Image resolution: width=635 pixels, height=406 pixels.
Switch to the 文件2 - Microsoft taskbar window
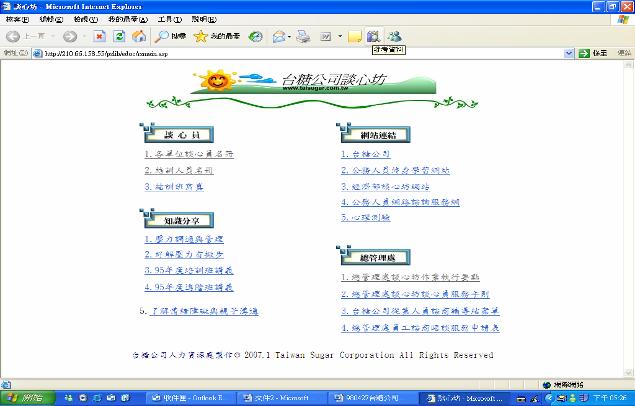[279, 398]
